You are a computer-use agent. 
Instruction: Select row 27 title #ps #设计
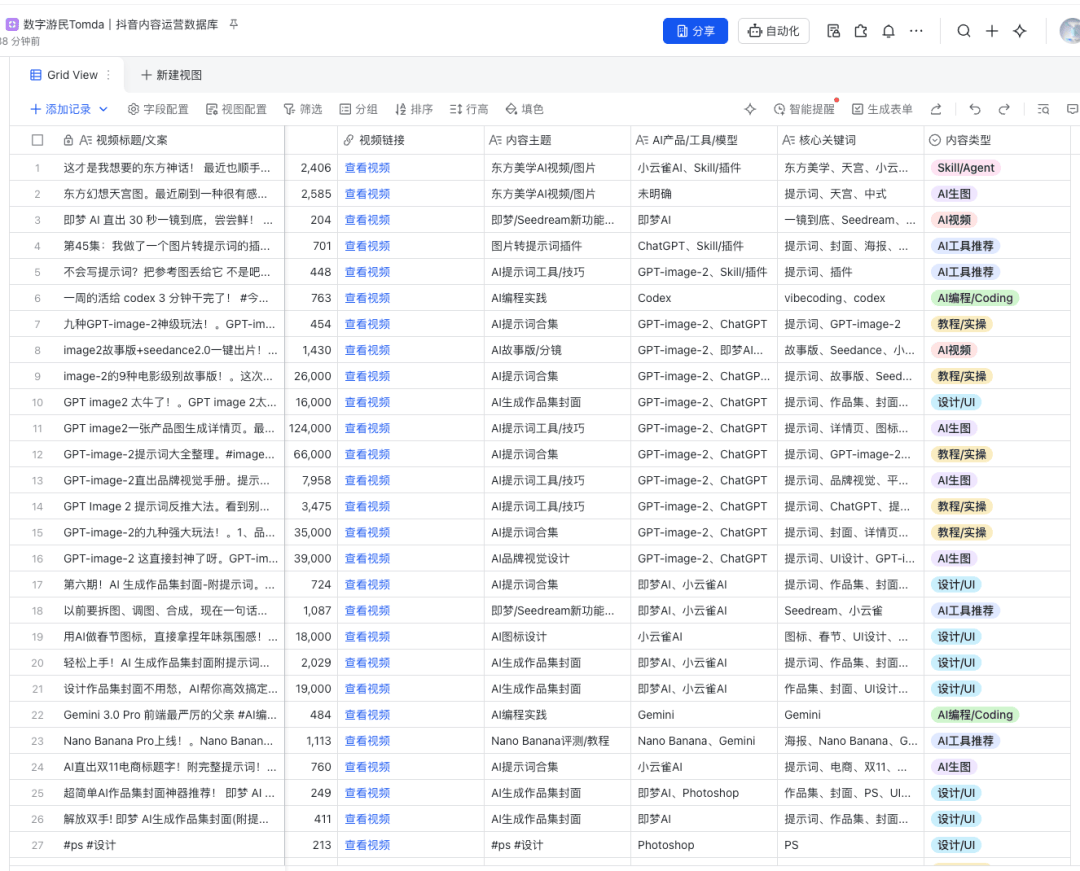170,845
